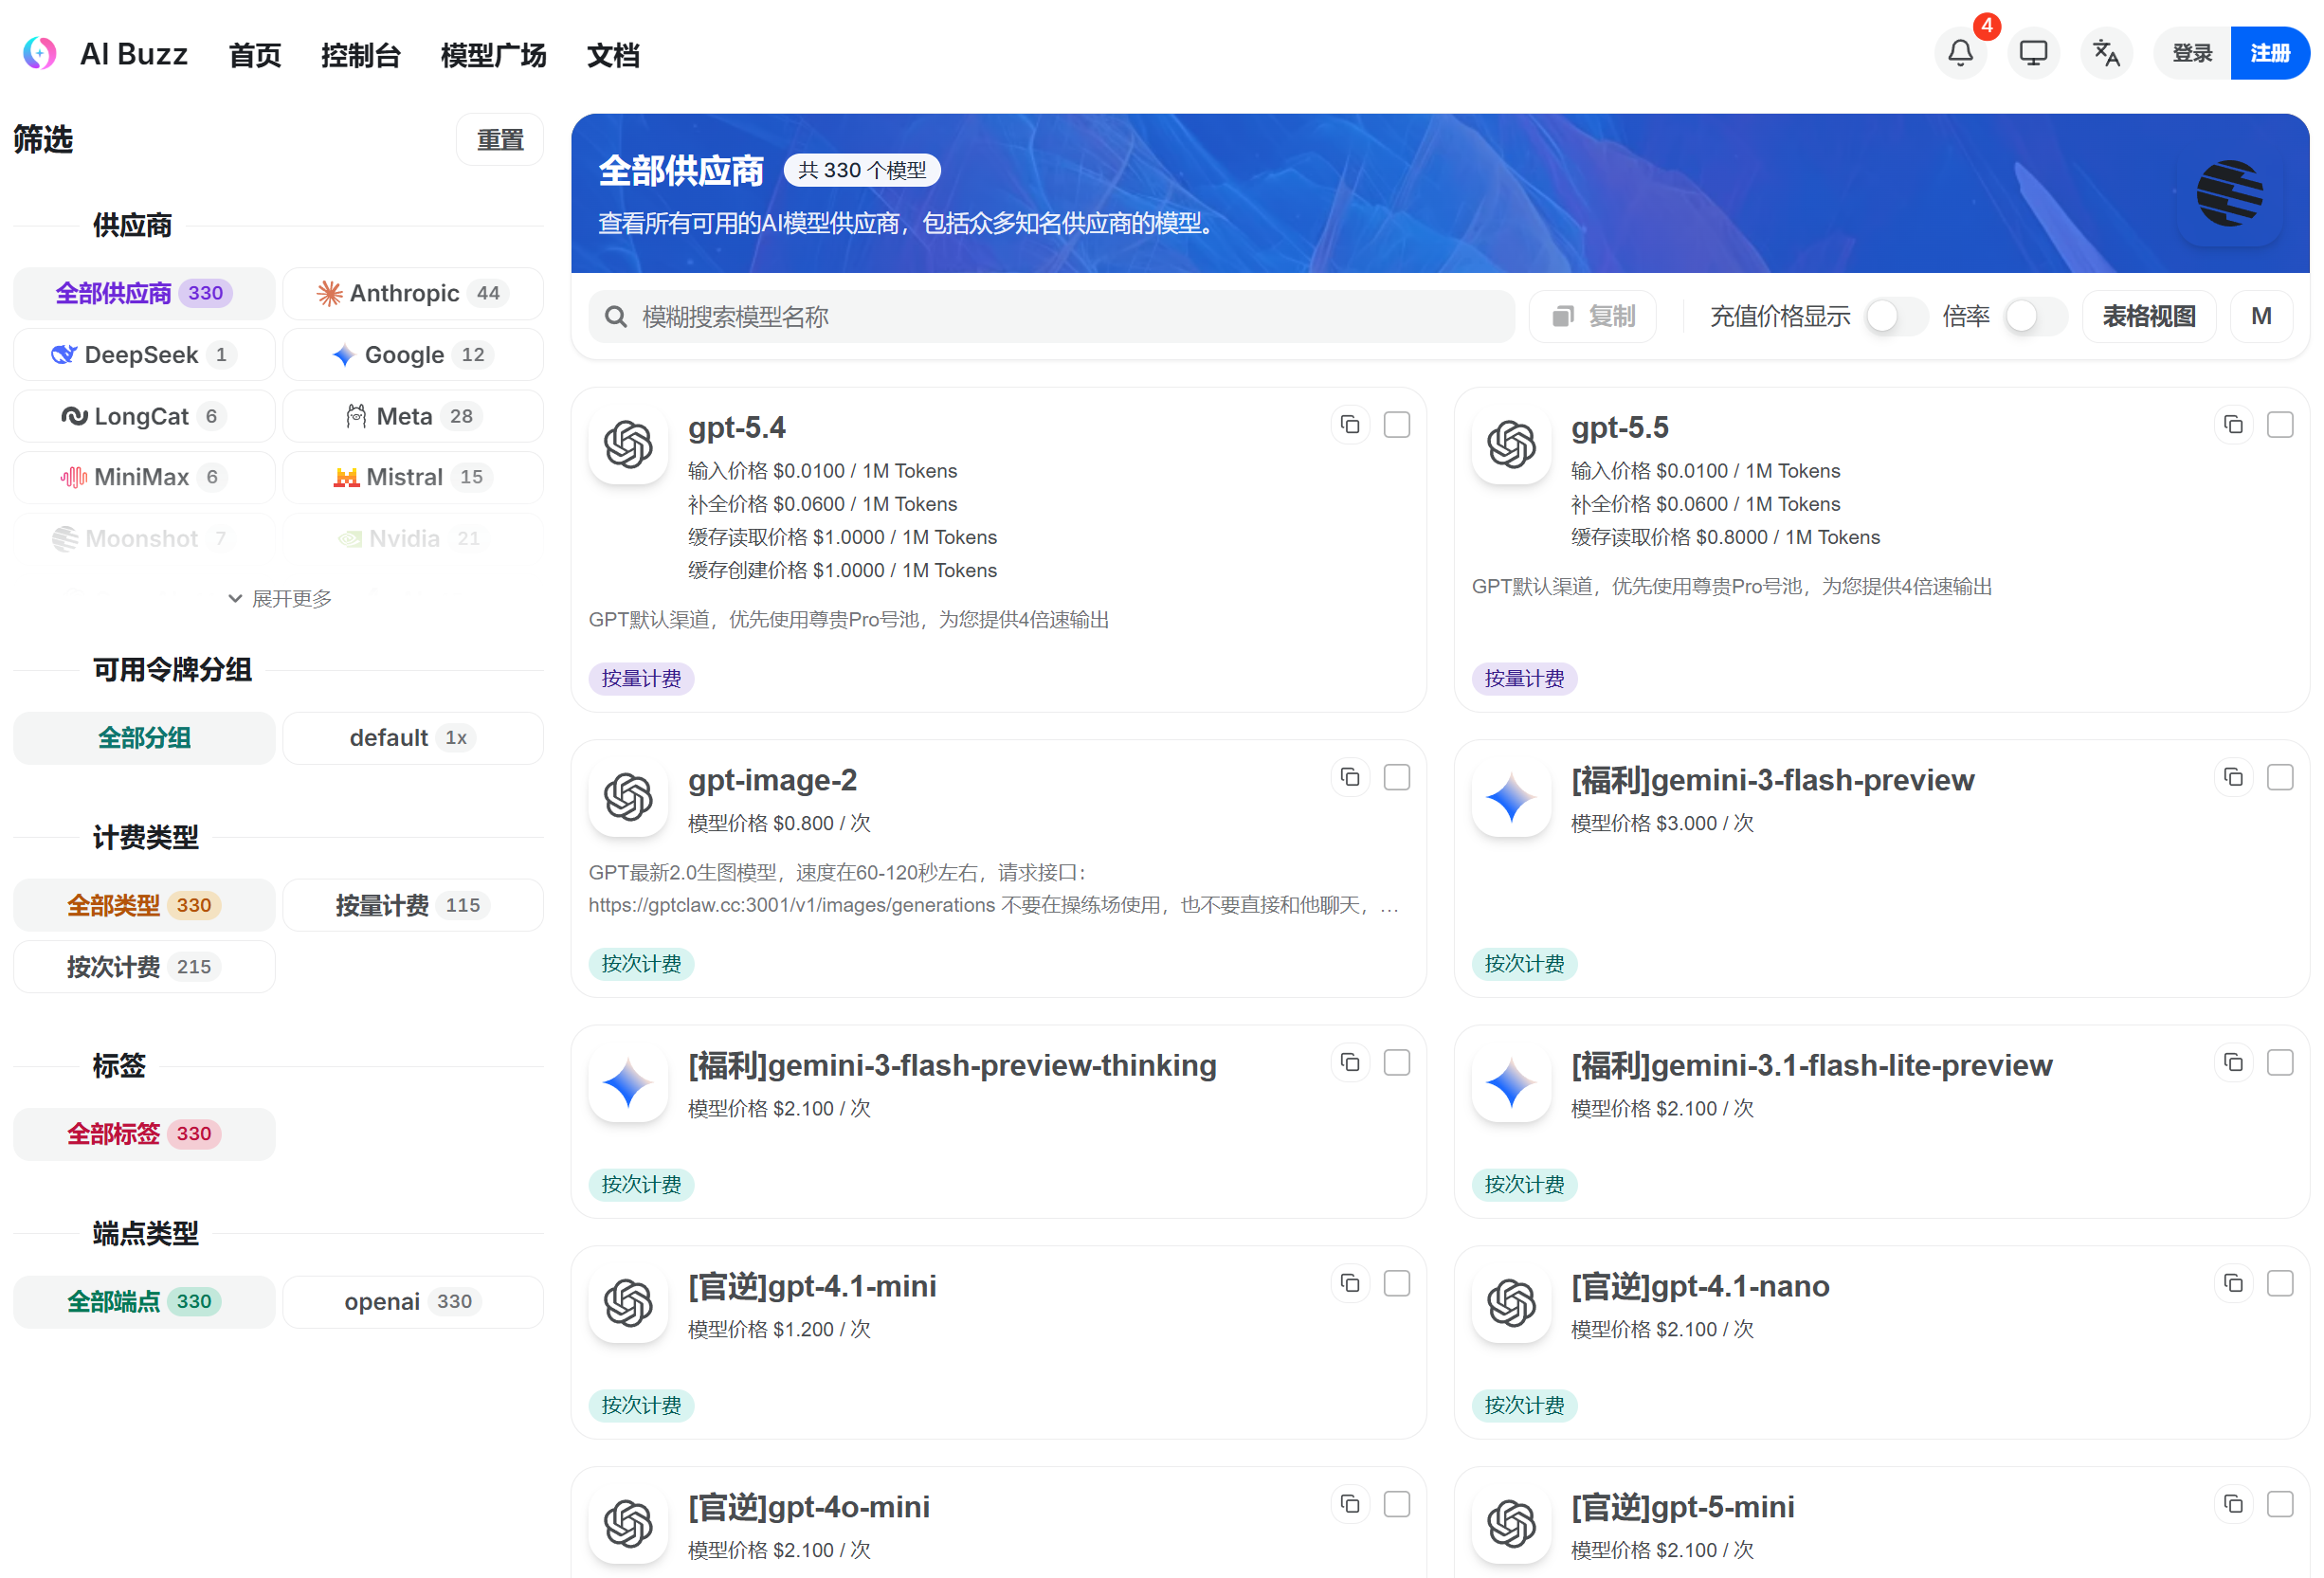Filter by DeepSeek supplier
The image size is (2324, 1578).
pyautogui.click(x=144, y=355)
